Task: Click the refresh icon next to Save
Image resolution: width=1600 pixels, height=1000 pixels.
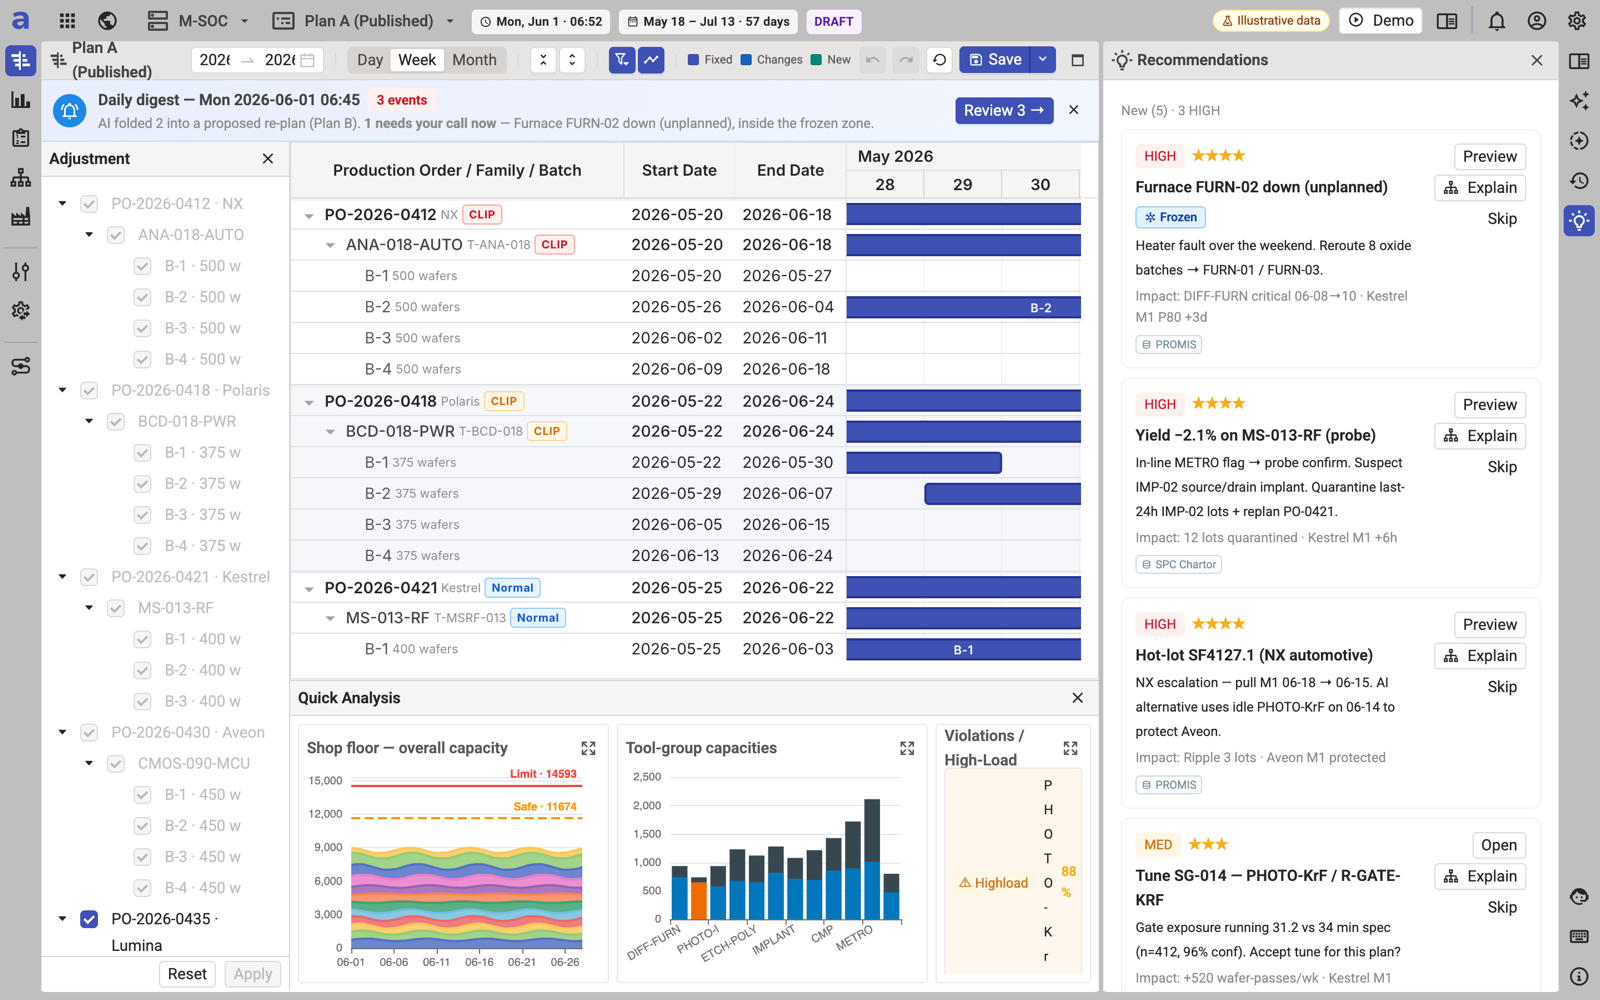Action: (939, 60)
